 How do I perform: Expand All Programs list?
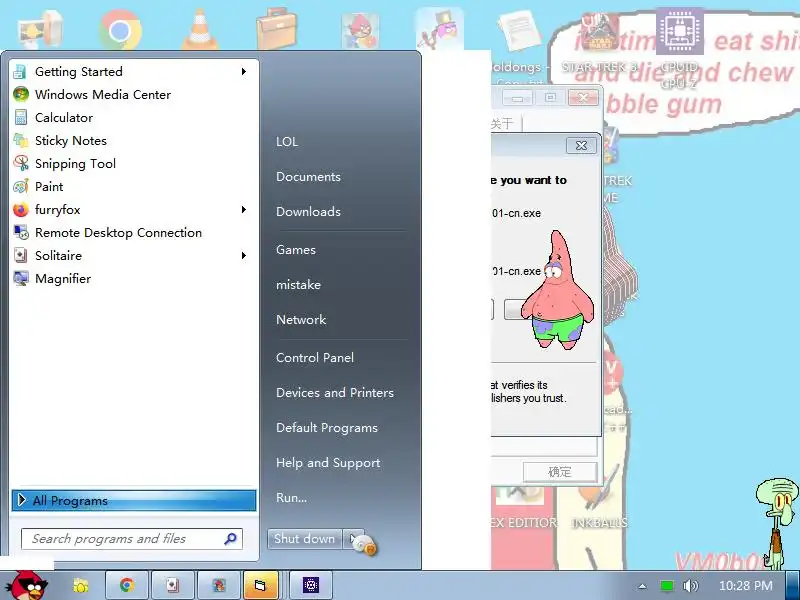[x=134, y=501]
